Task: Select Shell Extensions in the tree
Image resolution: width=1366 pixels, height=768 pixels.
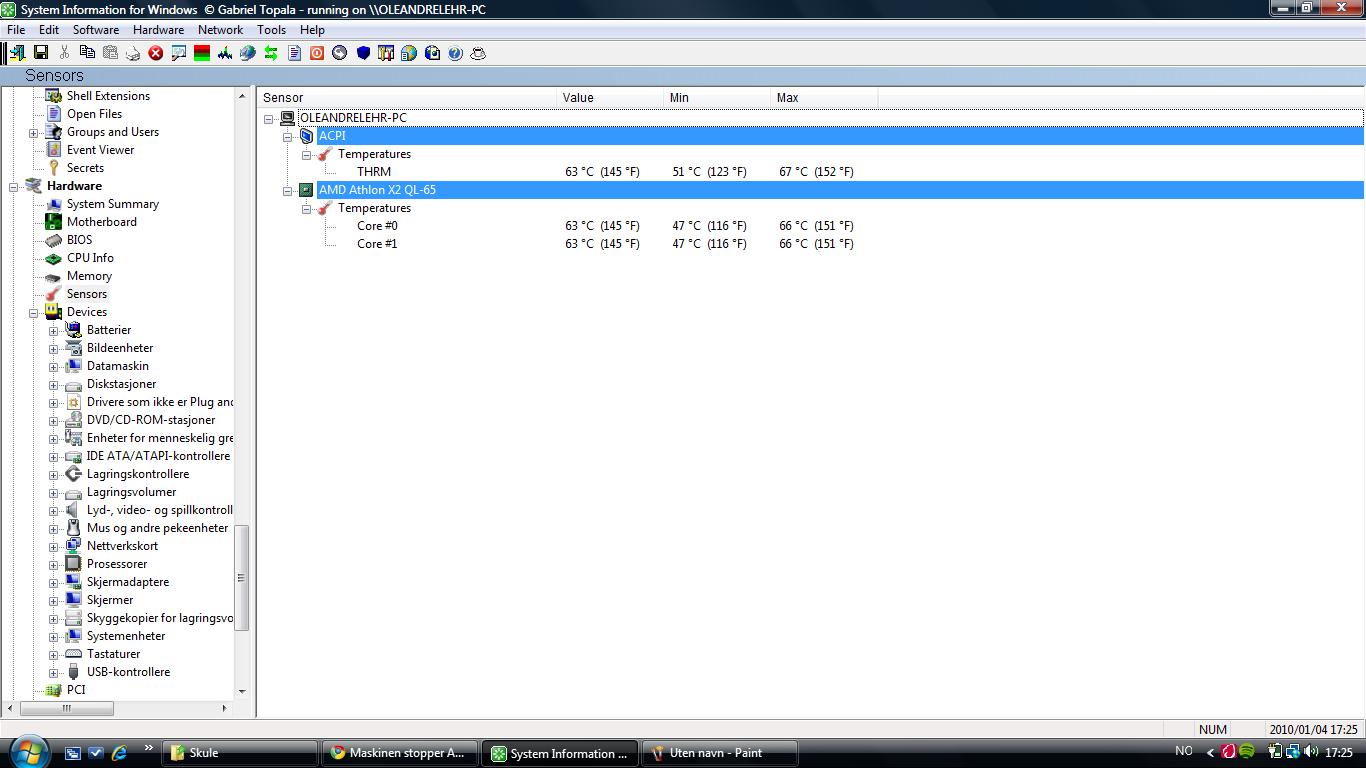Action: tap(109, 96)
